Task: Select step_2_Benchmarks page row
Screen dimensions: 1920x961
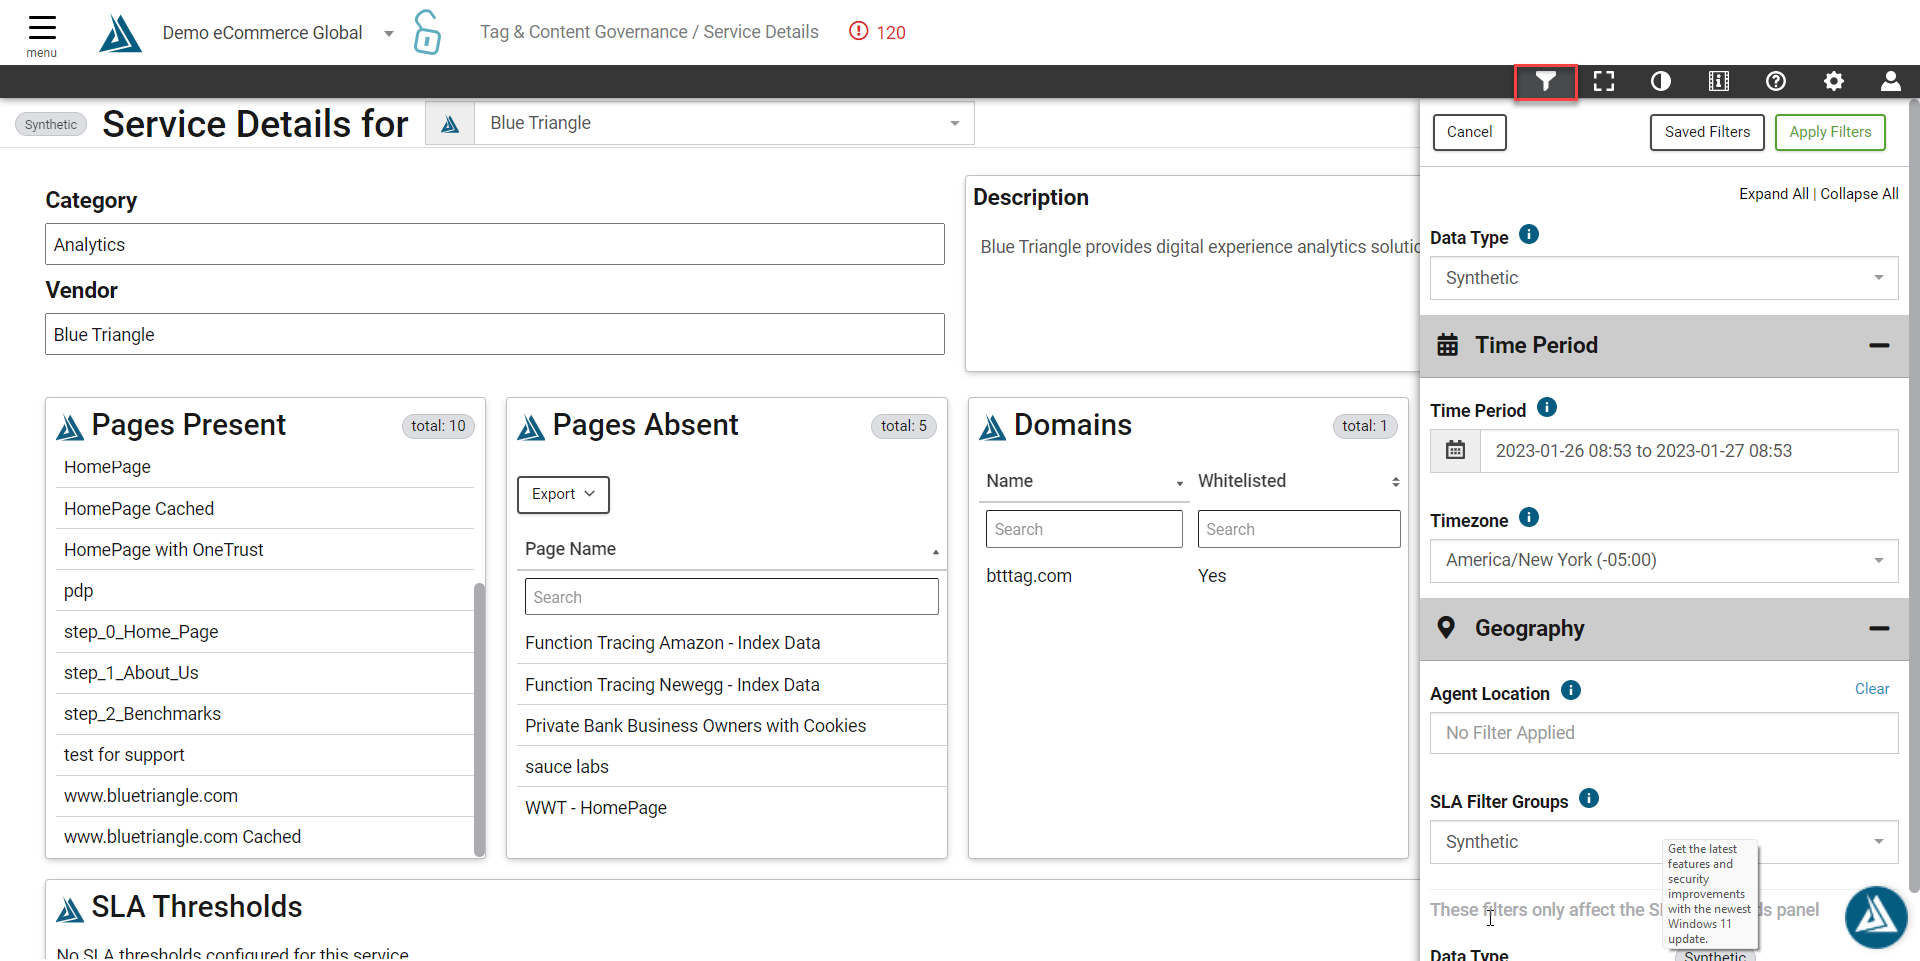Action: coord(265,714)
